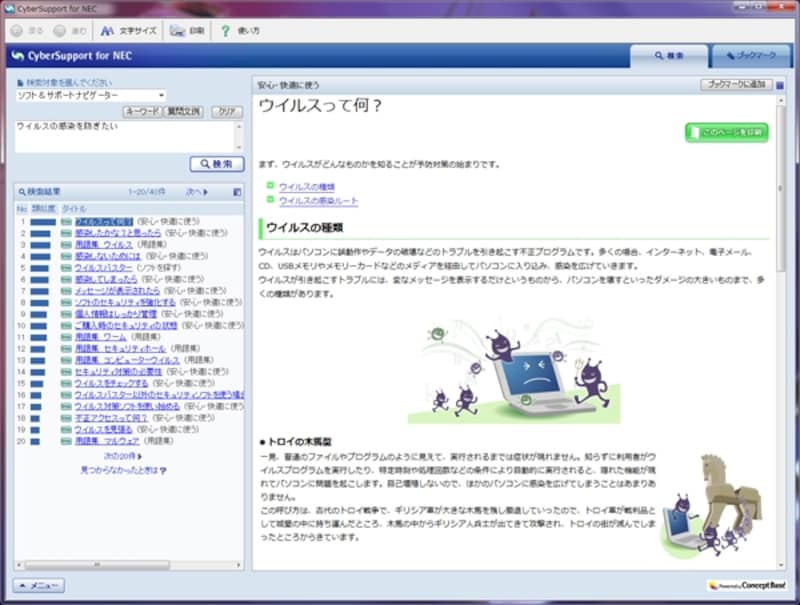Go to next results with 次へ arrow
The height and width of the screenshot is (605, 800).
[x=196, y=192]
